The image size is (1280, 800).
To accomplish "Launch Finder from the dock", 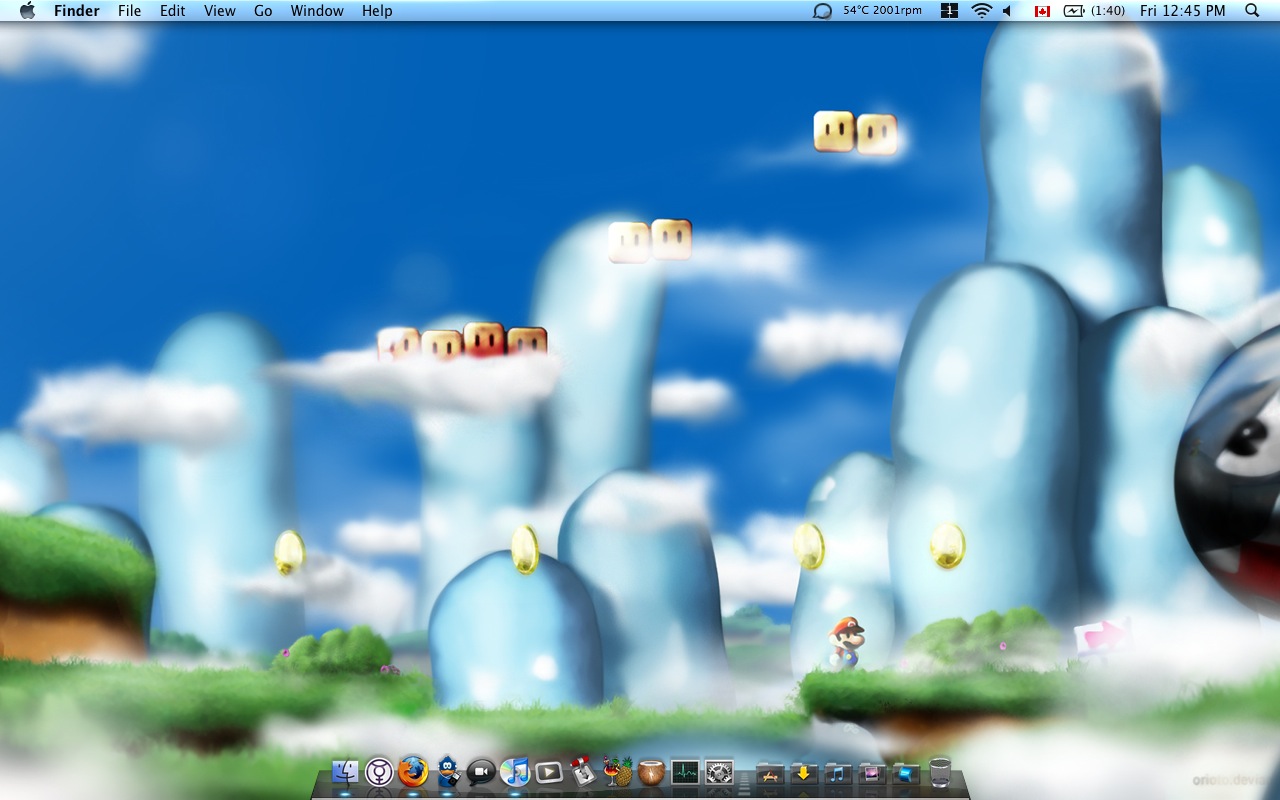I will click(x=346, y=772).
